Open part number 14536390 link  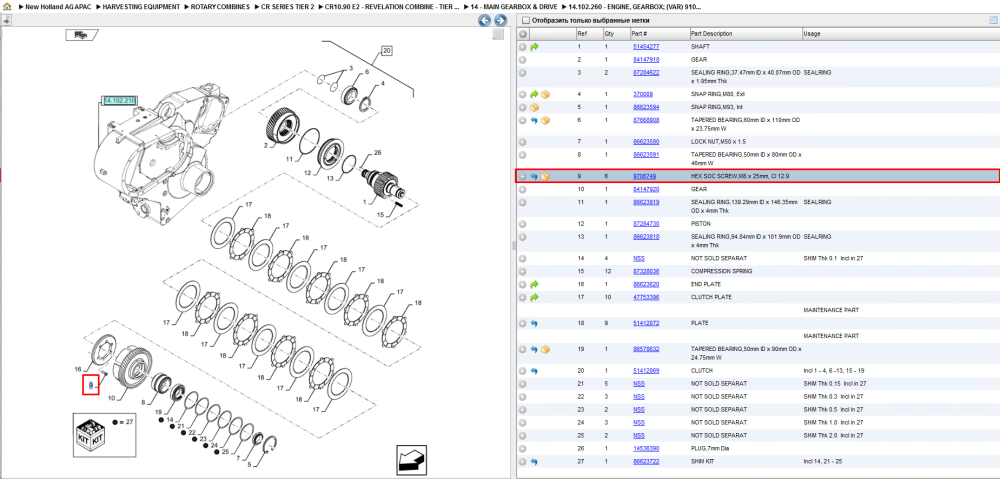(x=645, y=448)
